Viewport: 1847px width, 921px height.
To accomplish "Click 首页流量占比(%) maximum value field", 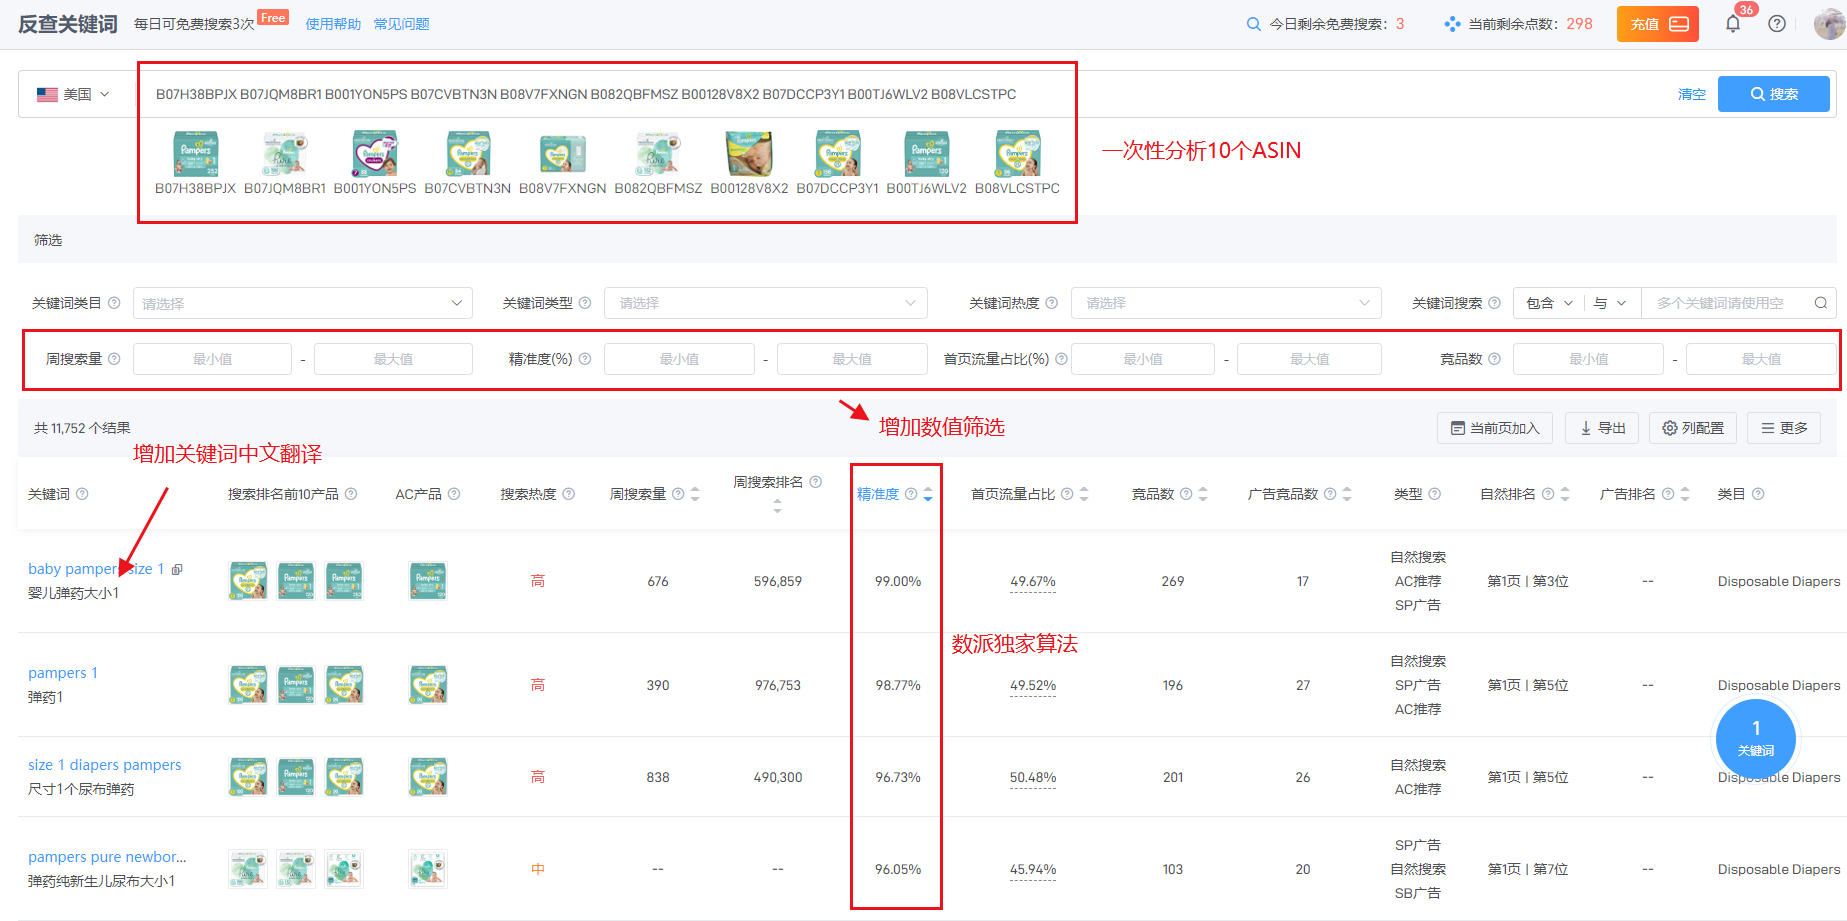I will point(1309,359).
